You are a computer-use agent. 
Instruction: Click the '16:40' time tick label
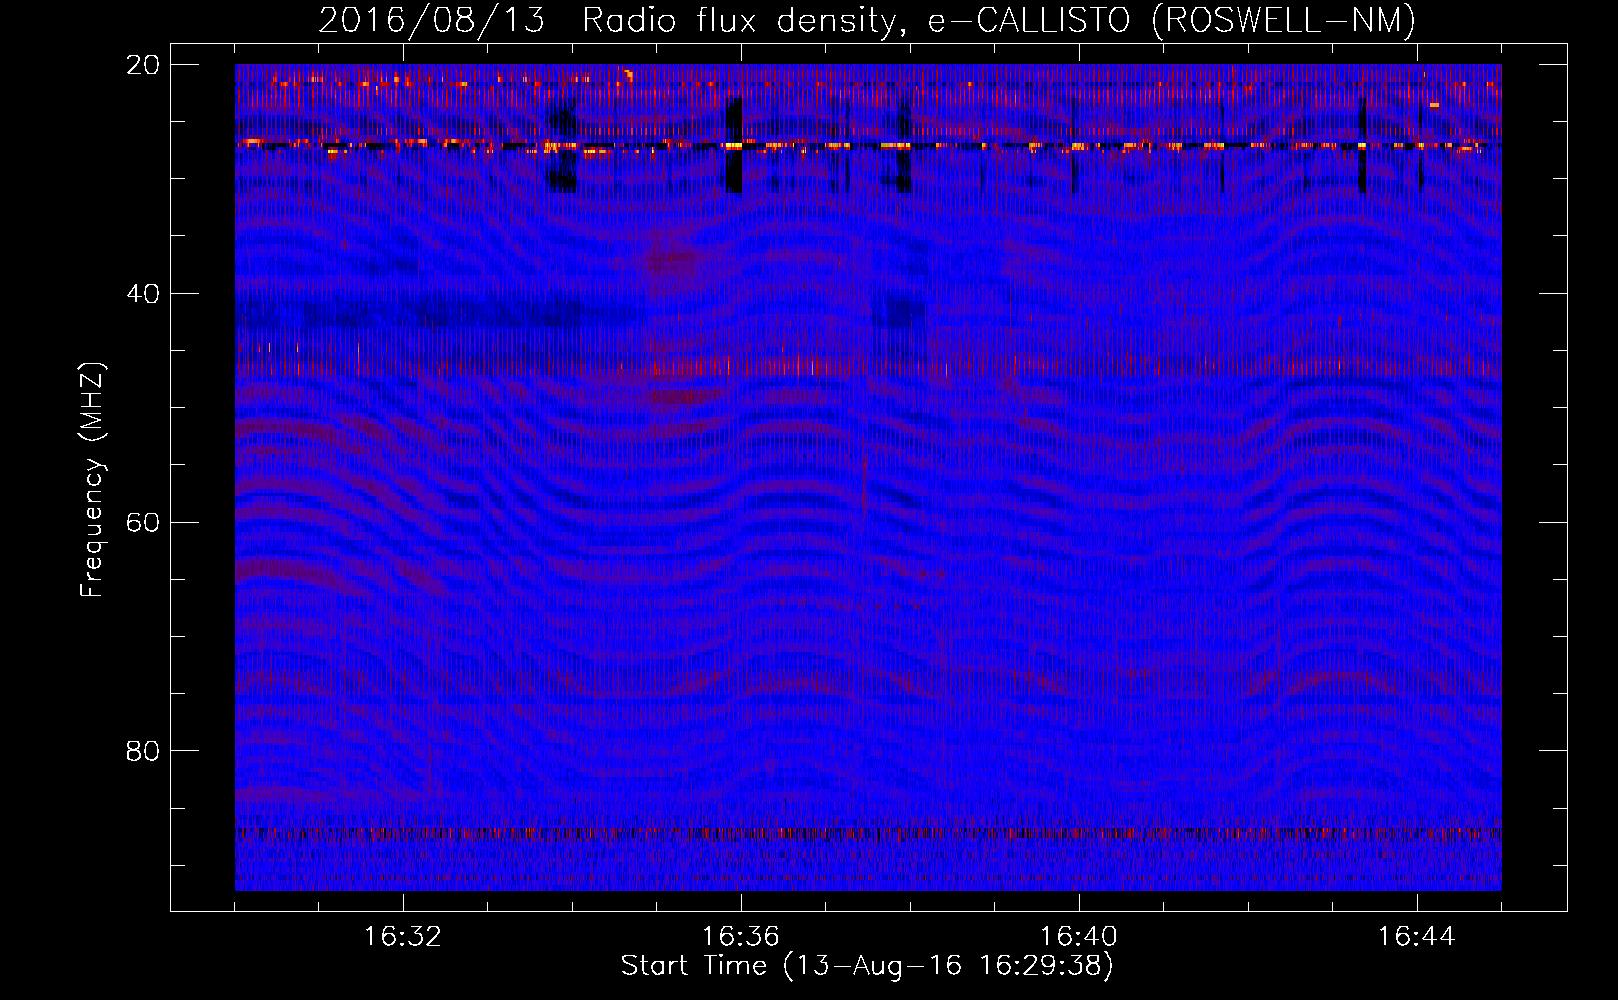coord(1078,937)
